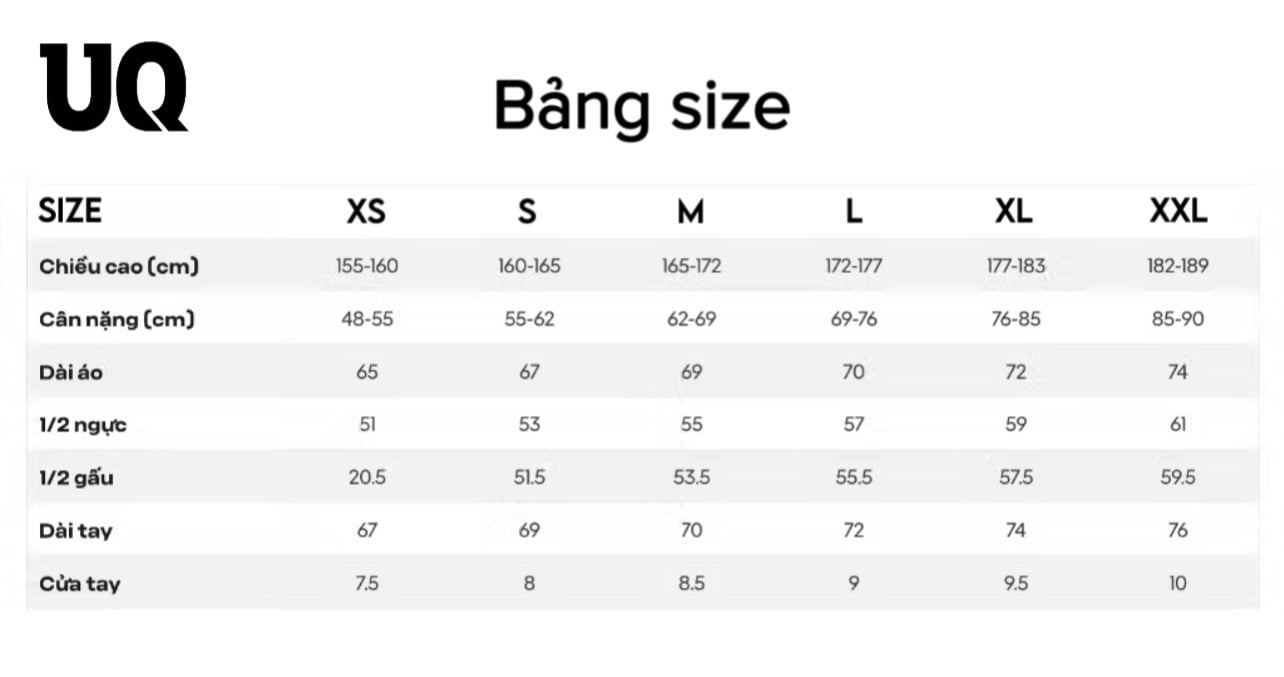Select the XXL size column header
Image resolution: width=1284 pixels, height=677 pixels.
coord(1178,212)
